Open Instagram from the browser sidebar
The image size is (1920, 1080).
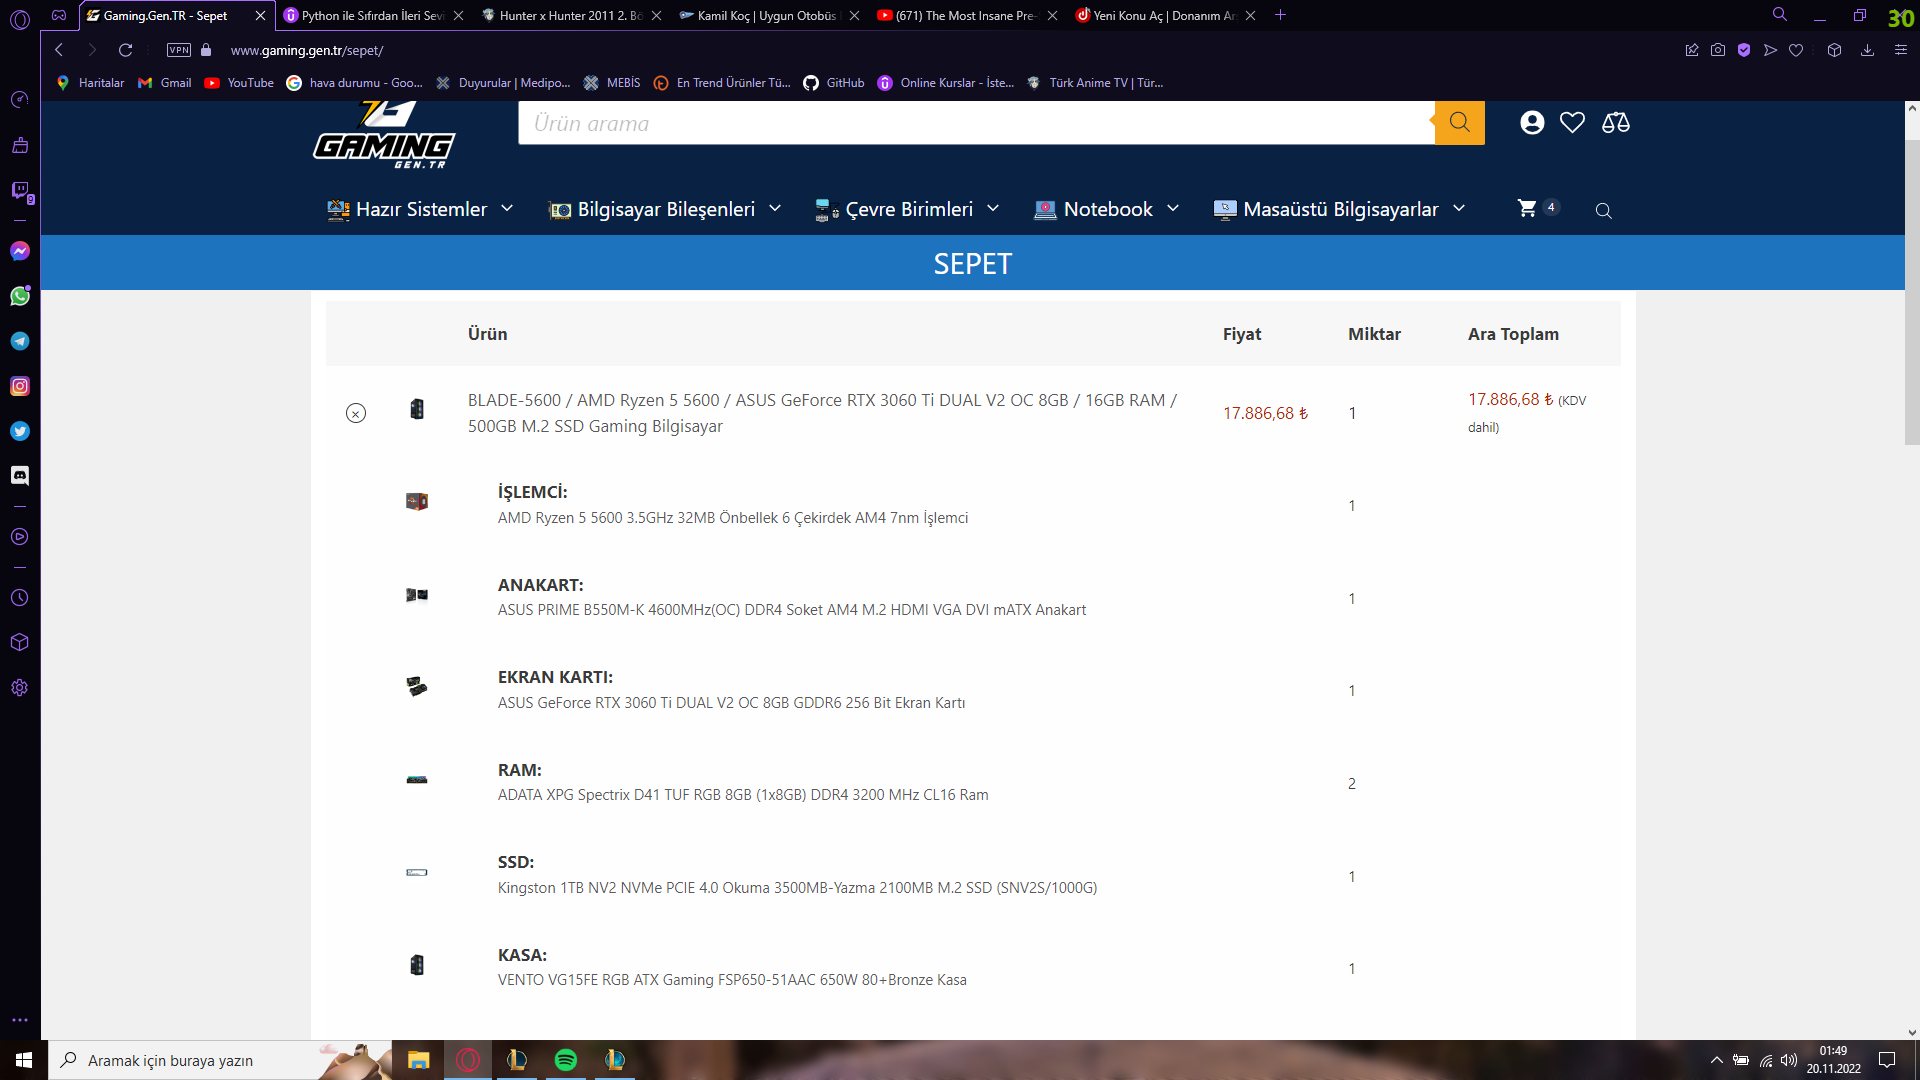pyautogui.click(x=20, y=386)
